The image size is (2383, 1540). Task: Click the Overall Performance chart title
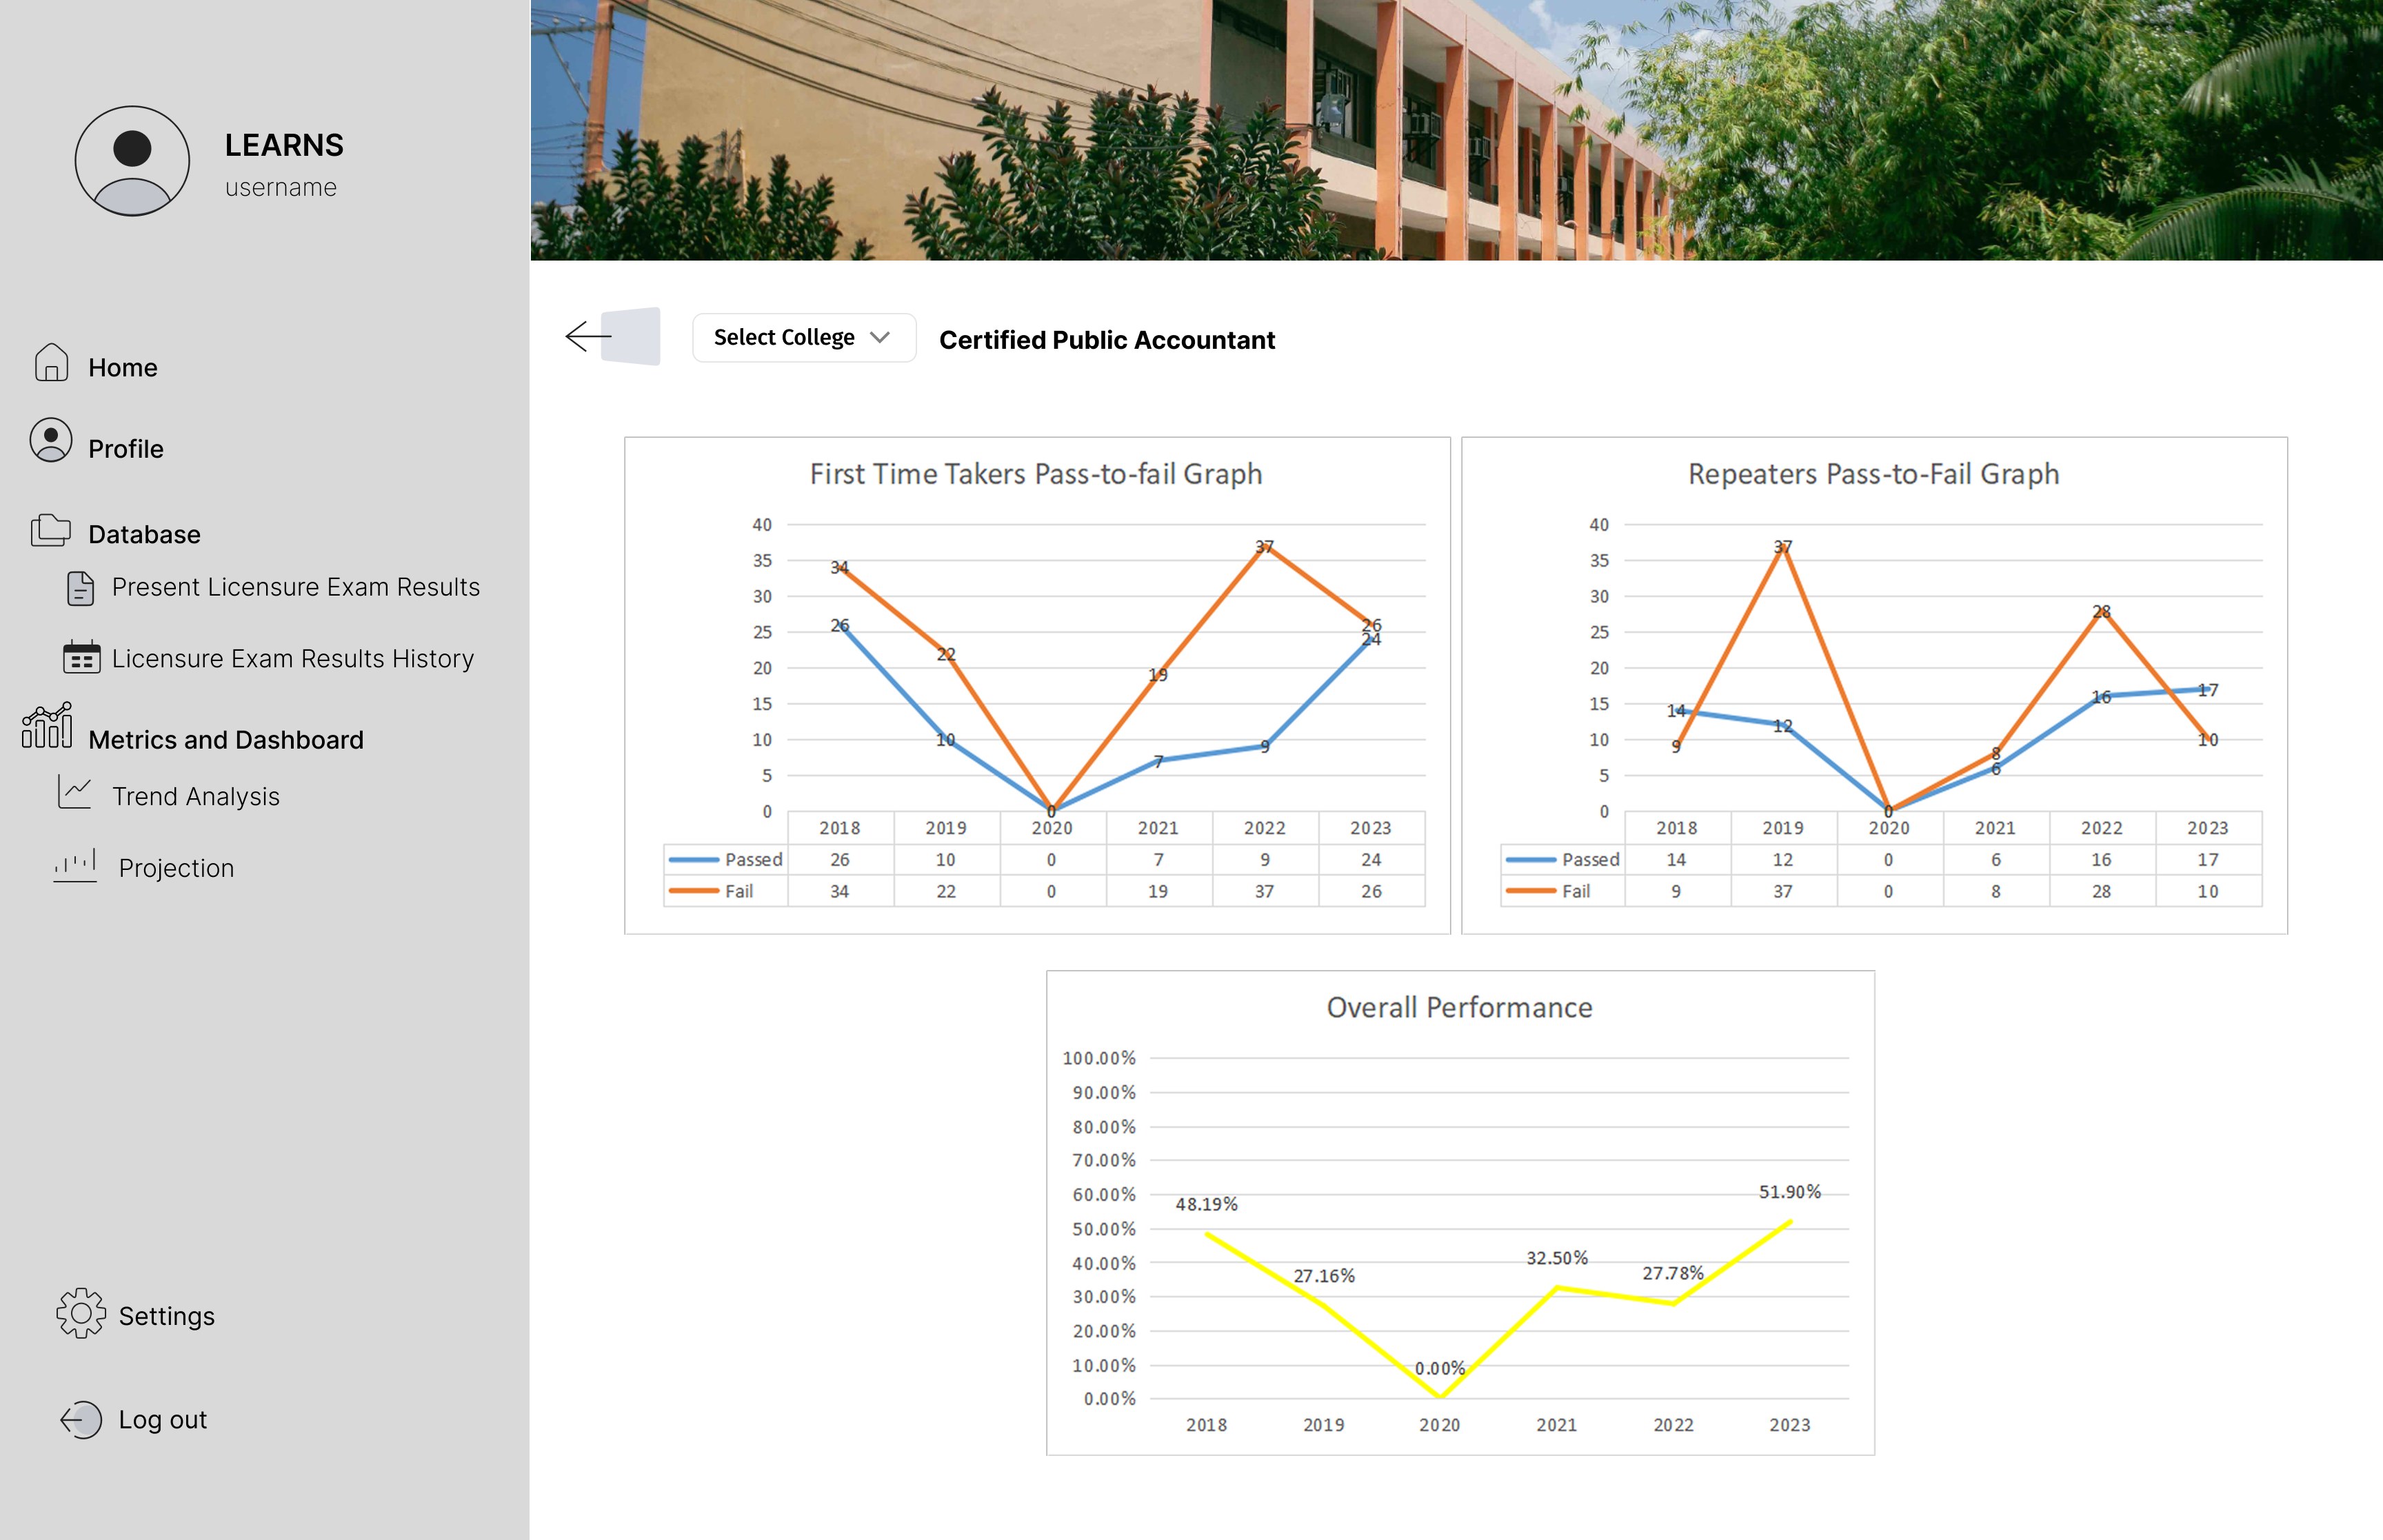click(x=1460, y=1007)
